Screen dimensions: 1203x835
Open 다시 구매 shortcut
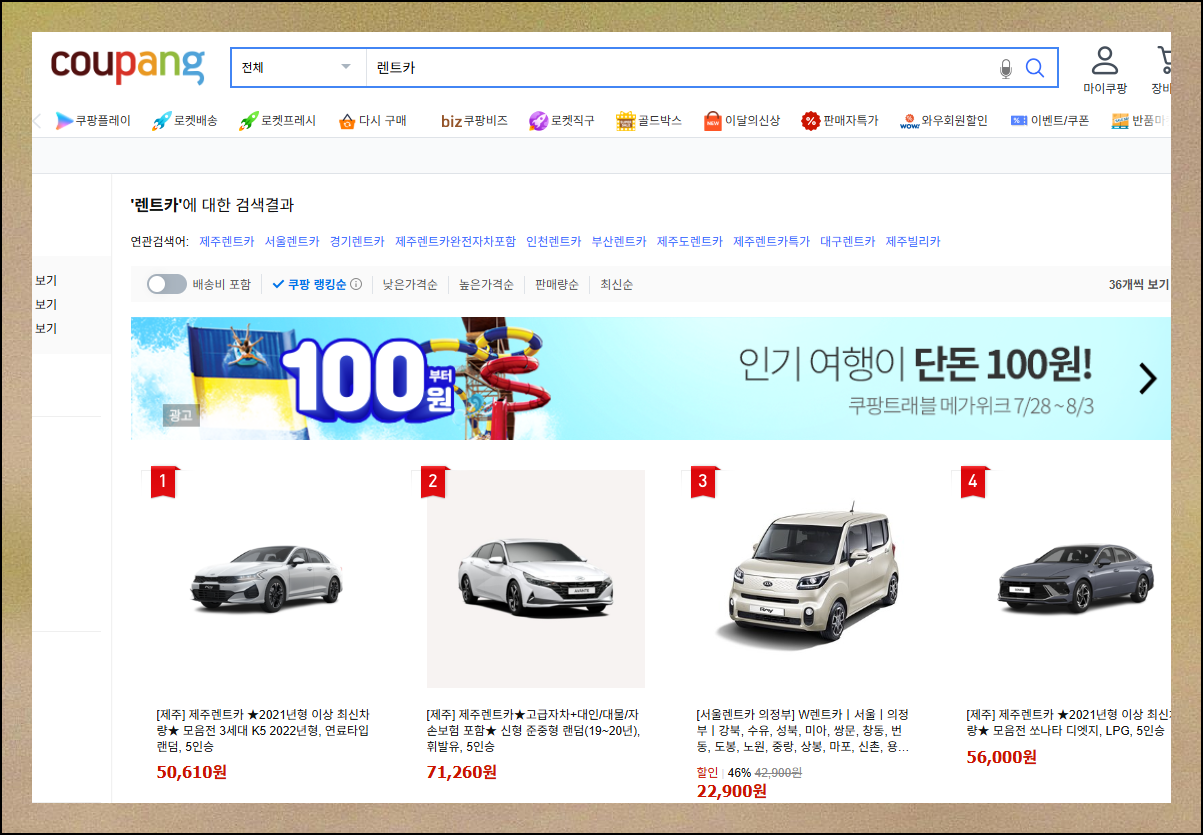point(372,121)
